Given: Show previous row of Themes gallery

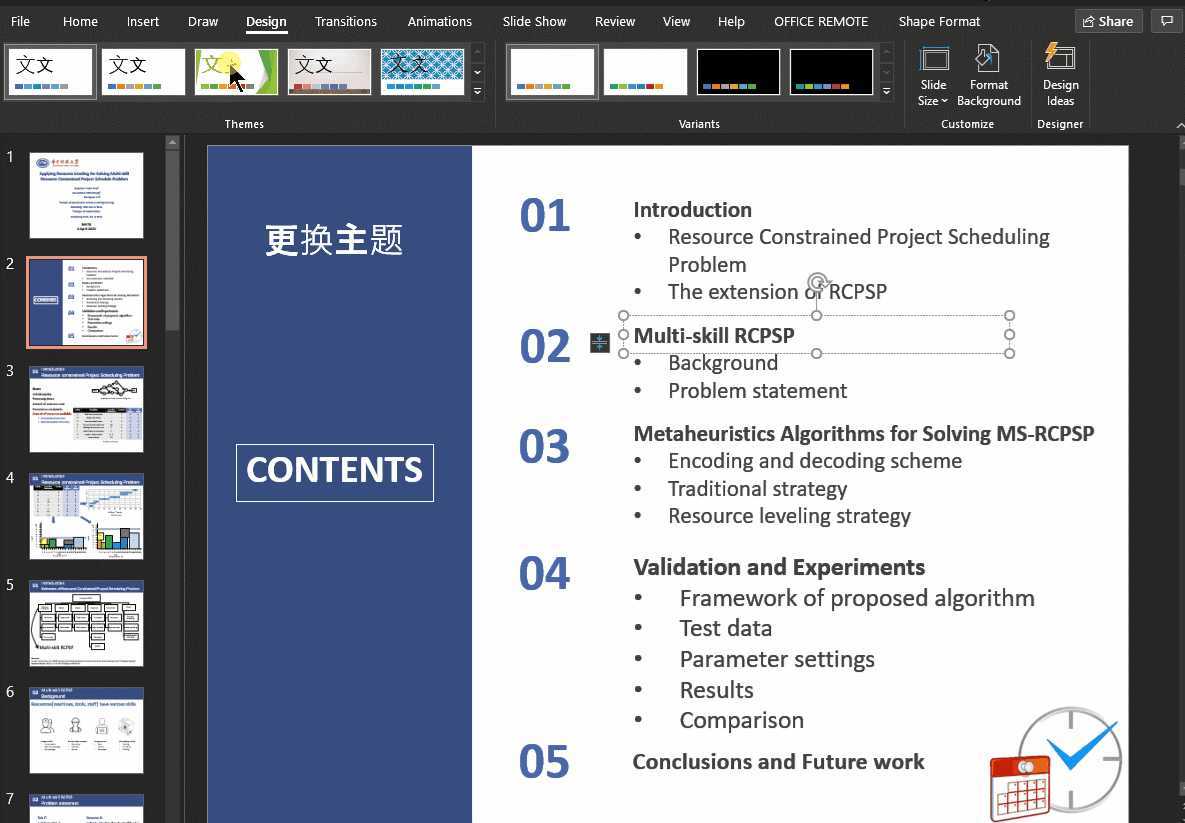Looking at the screenshot, I should pyautogui.click(x=478, y=53).
